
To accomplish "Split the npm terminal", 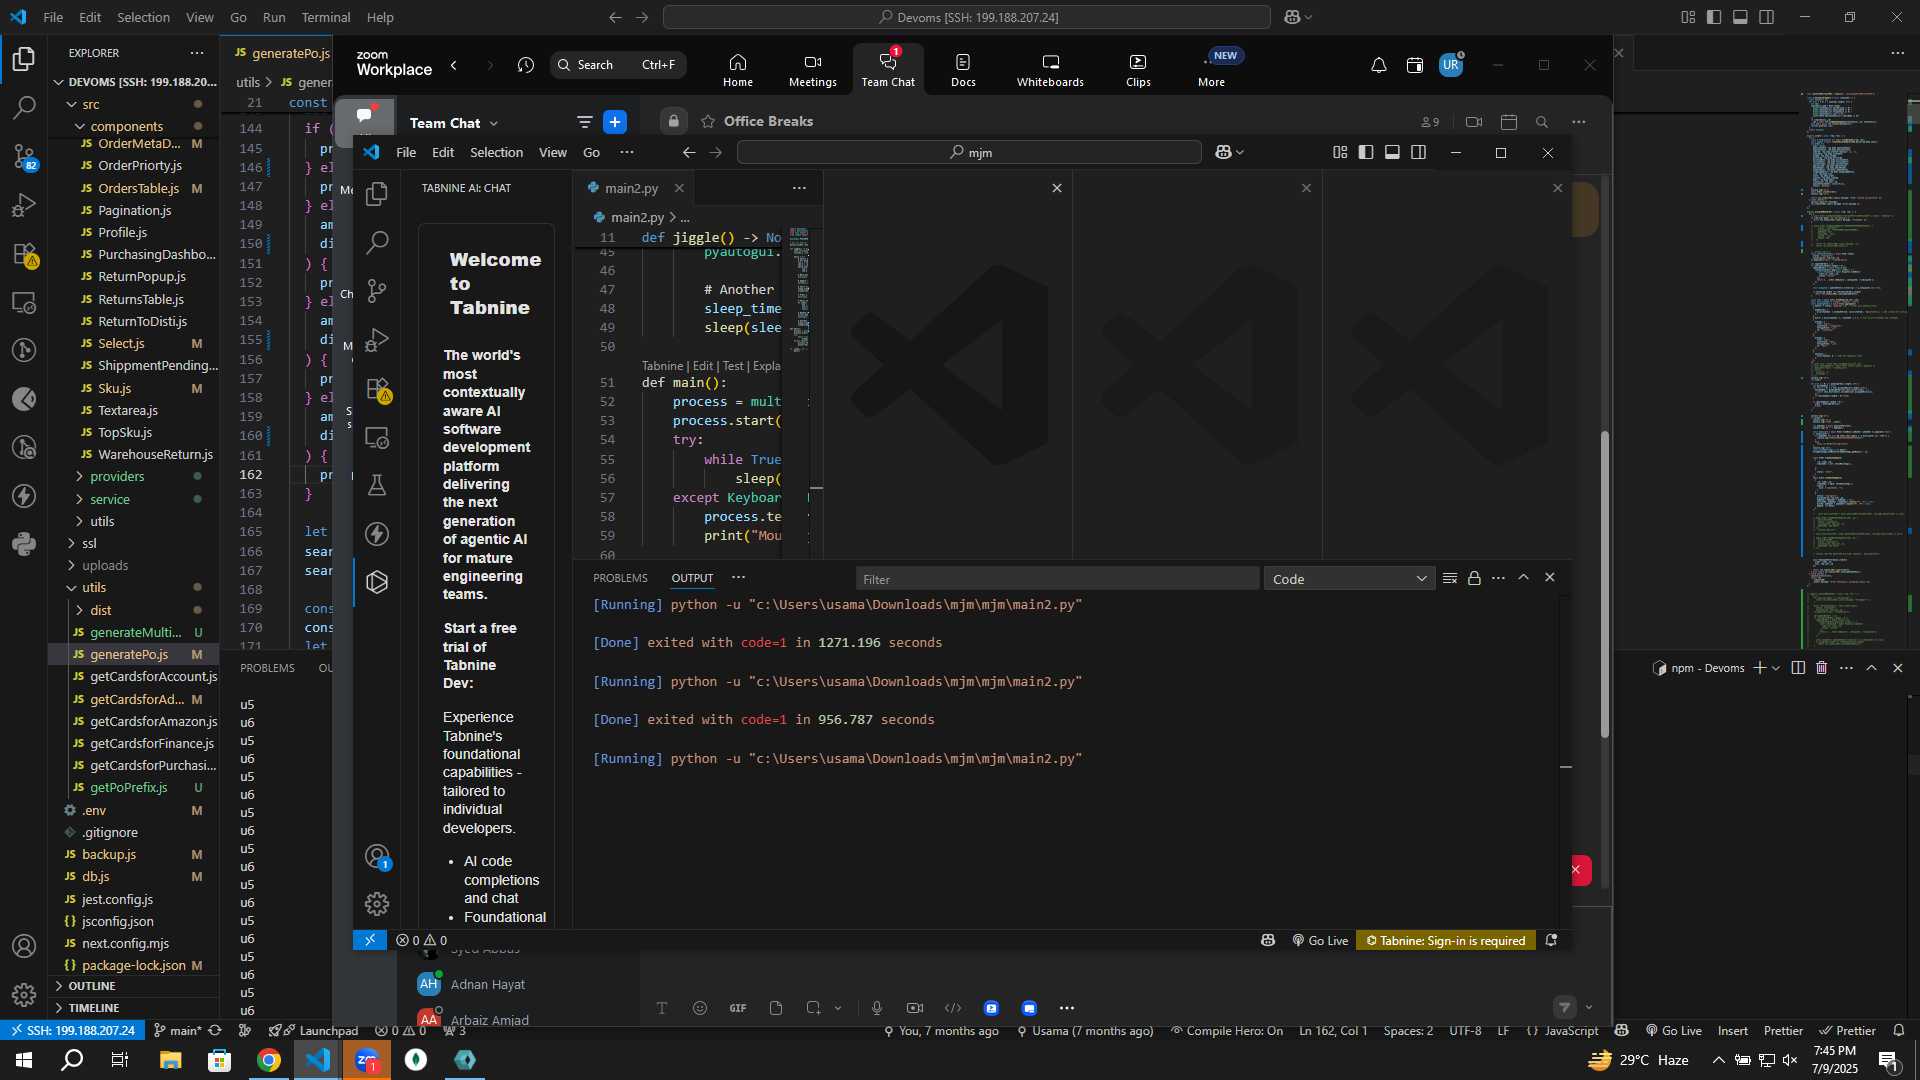I will 1798,668.
